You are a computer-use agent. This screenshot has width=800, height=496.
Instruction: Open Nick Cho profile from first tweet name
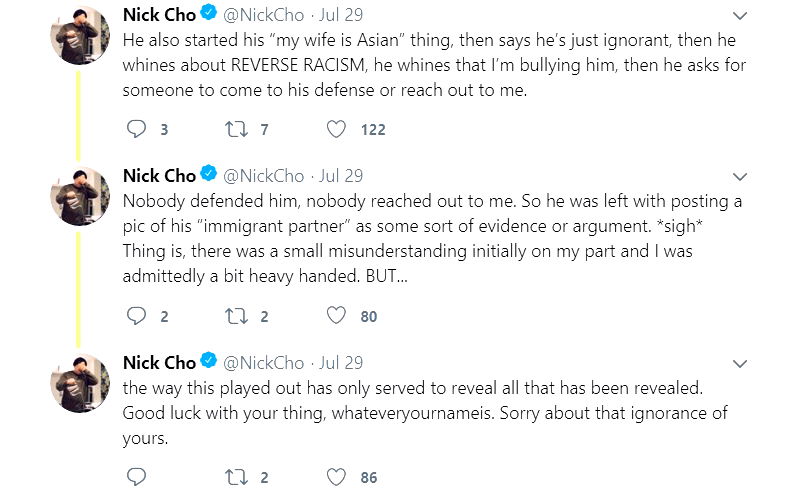pyautogui.click(x=159, y=15)
